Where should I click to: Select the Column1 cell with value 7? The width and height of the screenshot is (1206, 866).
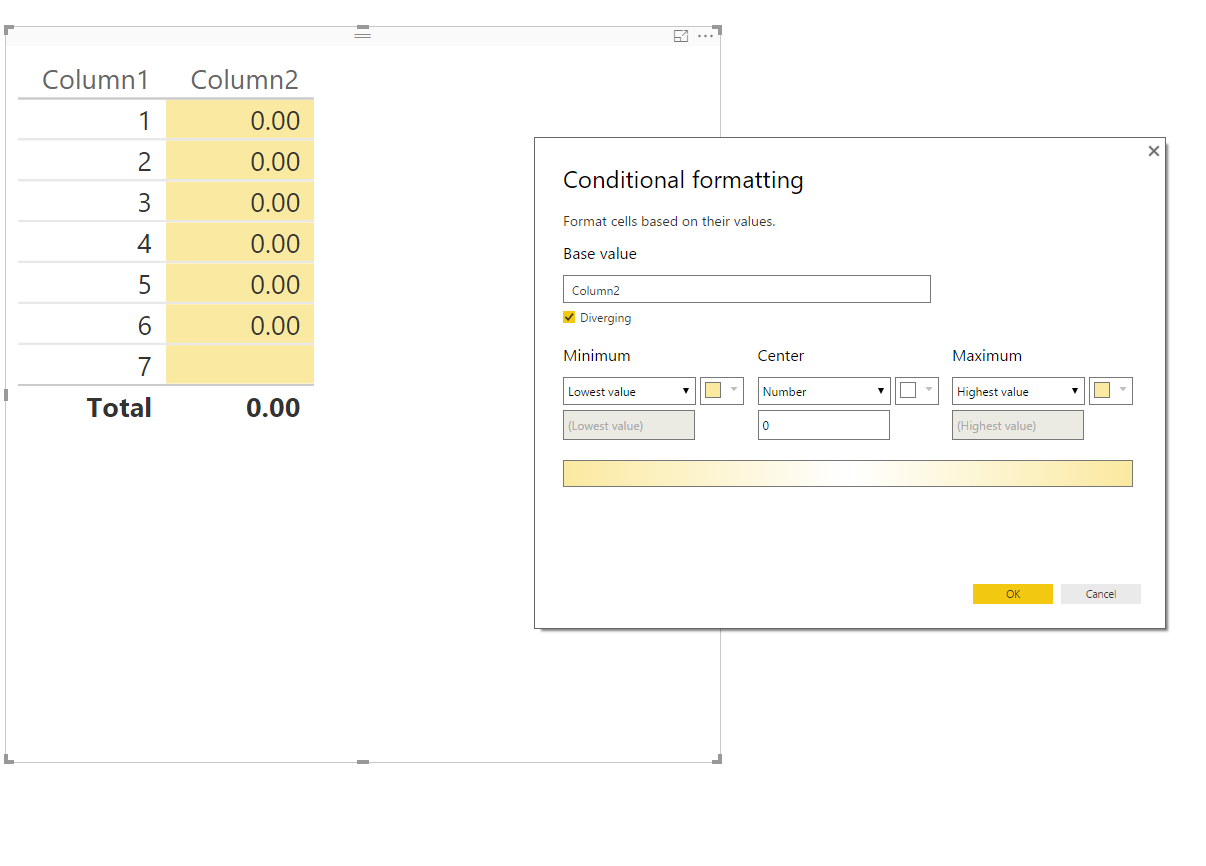click(x=92, y=367)
